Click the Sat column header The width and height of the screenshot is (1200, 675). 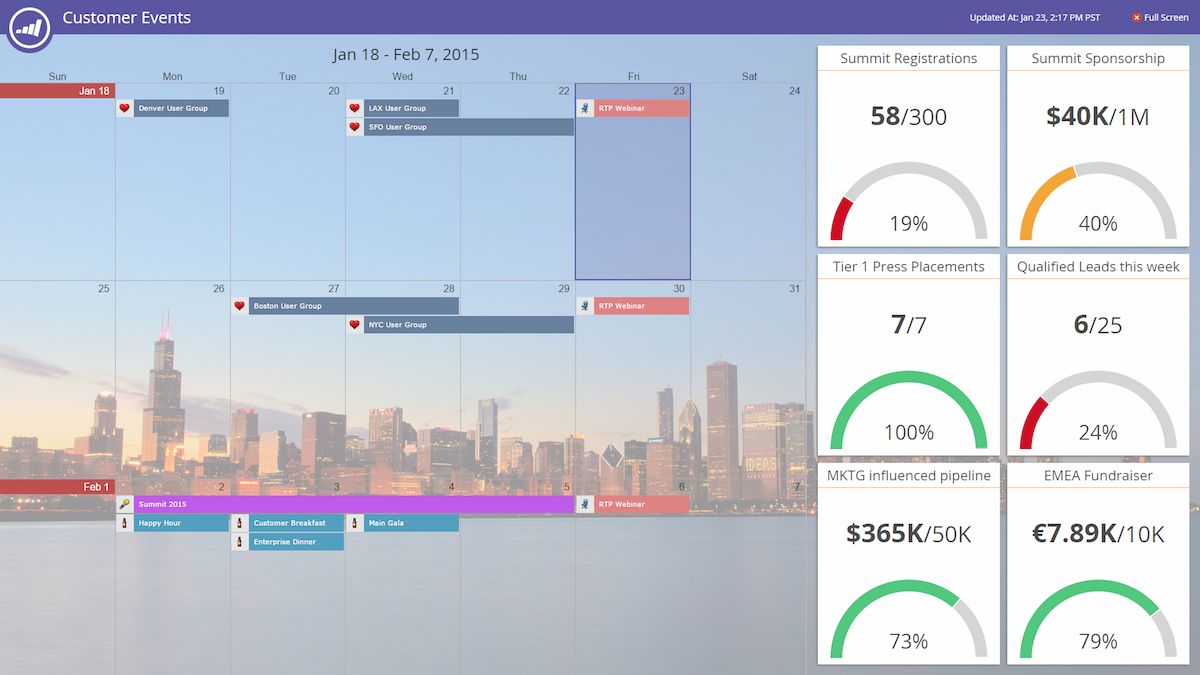(749, 76)
